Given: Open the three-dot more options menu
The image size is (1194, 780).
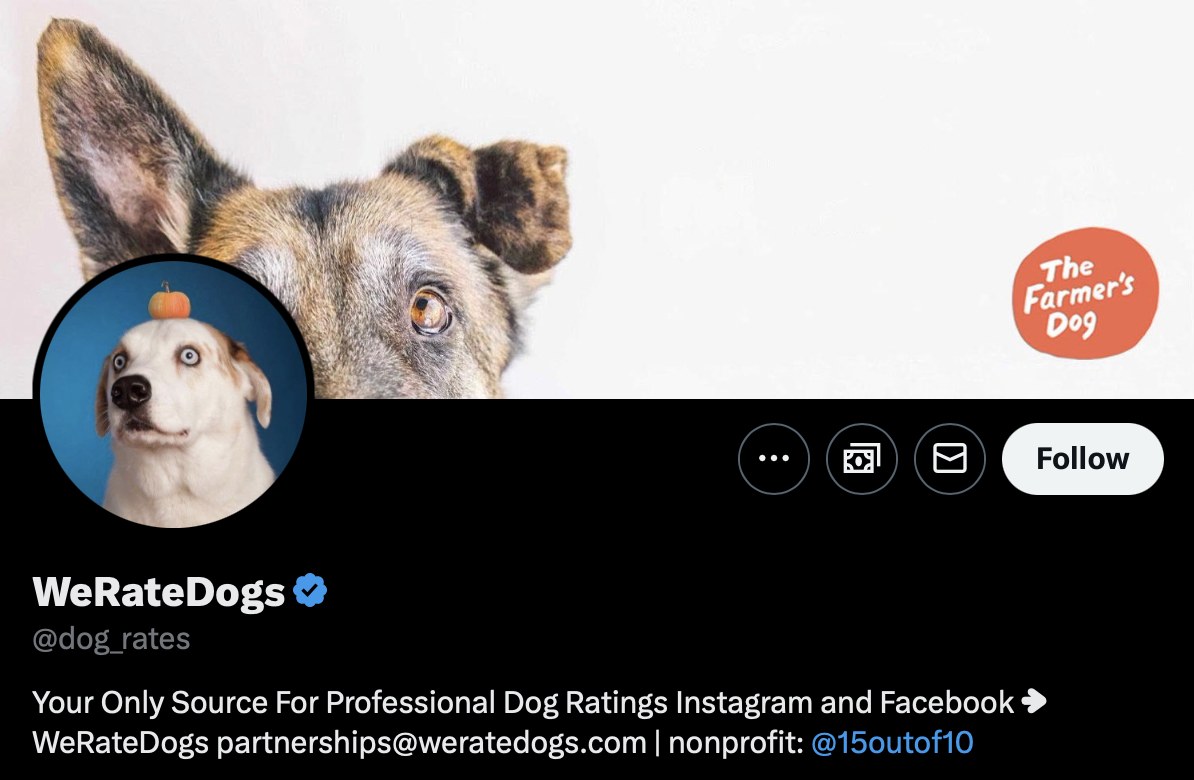Looking at the screenshot, I should pyautogui.click(x=774, y=459).
